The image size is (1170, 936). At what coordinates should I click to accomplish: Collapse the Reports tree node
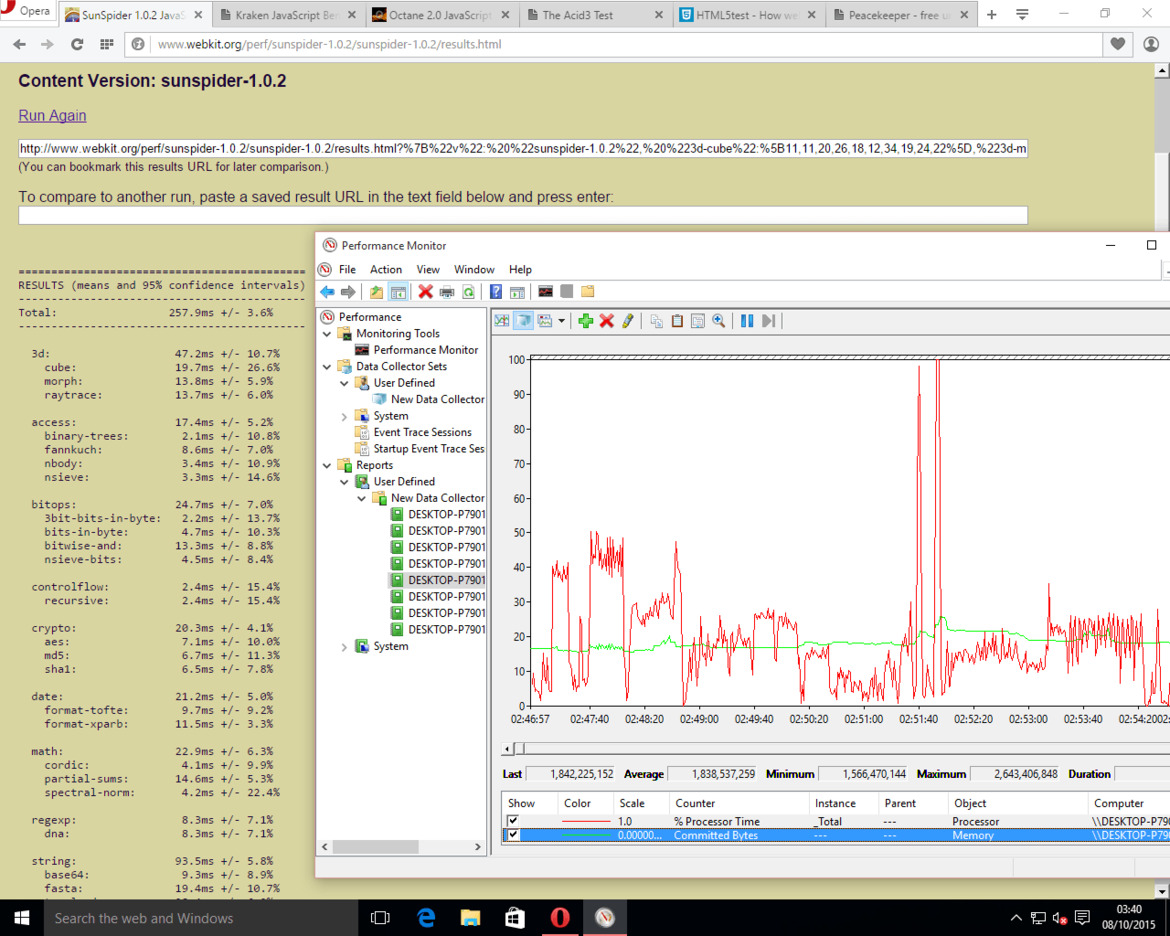coord(327,465)
